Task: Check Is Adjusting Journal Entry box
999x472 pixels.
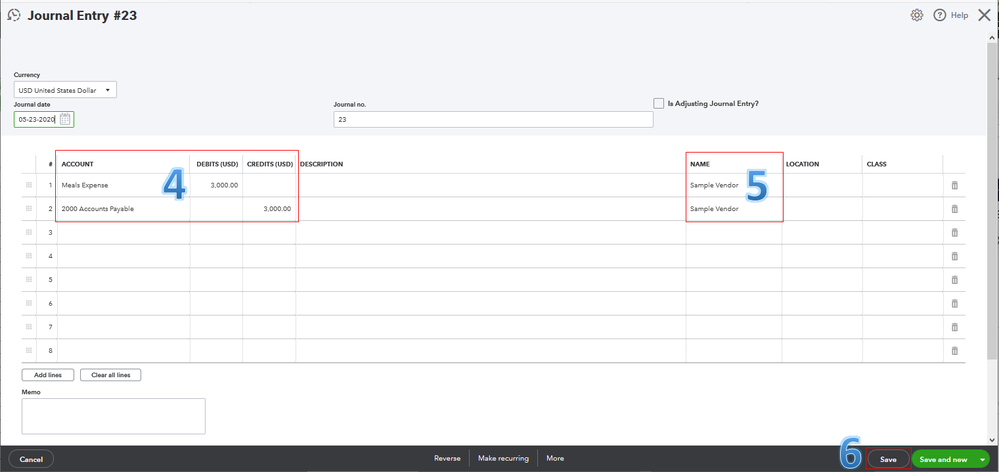Action: (659, 103)
